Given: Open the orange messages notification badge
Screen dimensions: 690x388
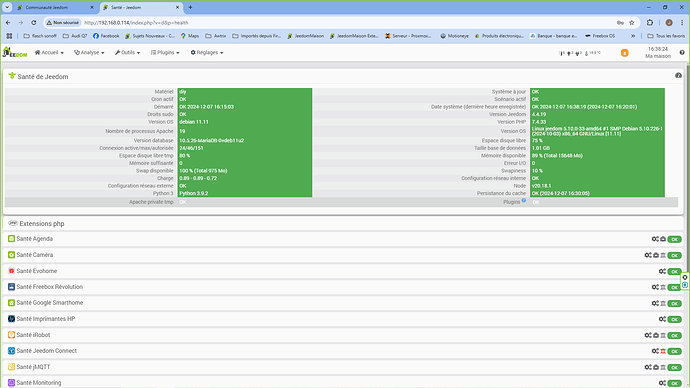Looking at the screenshot, I should click(x=624, y=53).
